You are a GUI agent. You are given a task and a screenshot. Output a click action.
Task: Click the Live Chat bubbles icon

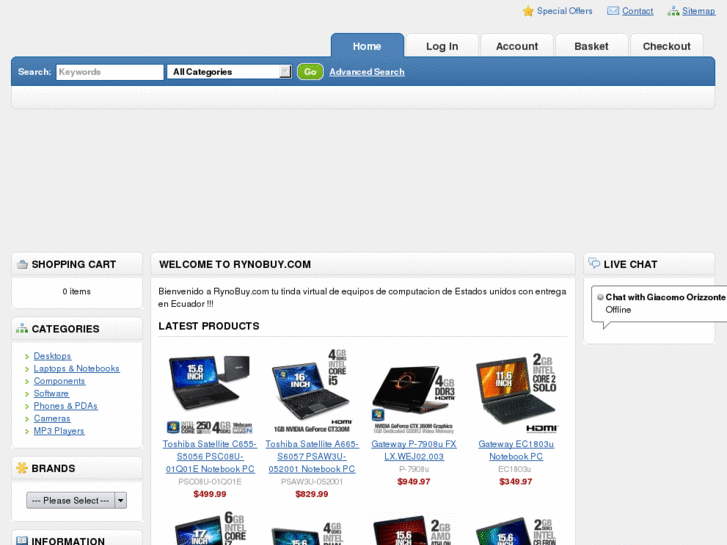pyautogui.click(x=594, y=263)
